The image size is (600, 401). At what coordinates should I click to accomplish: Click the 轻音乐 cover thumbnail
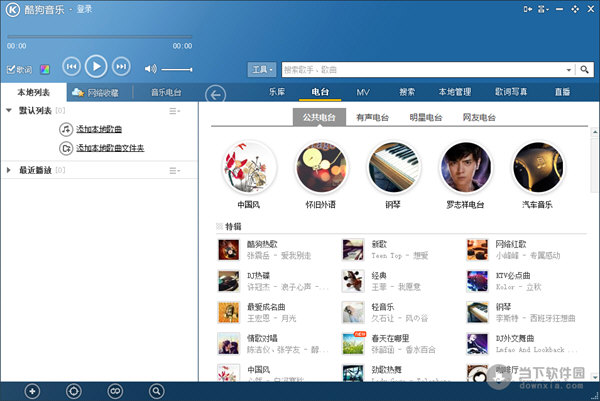[x=353, y=312]
